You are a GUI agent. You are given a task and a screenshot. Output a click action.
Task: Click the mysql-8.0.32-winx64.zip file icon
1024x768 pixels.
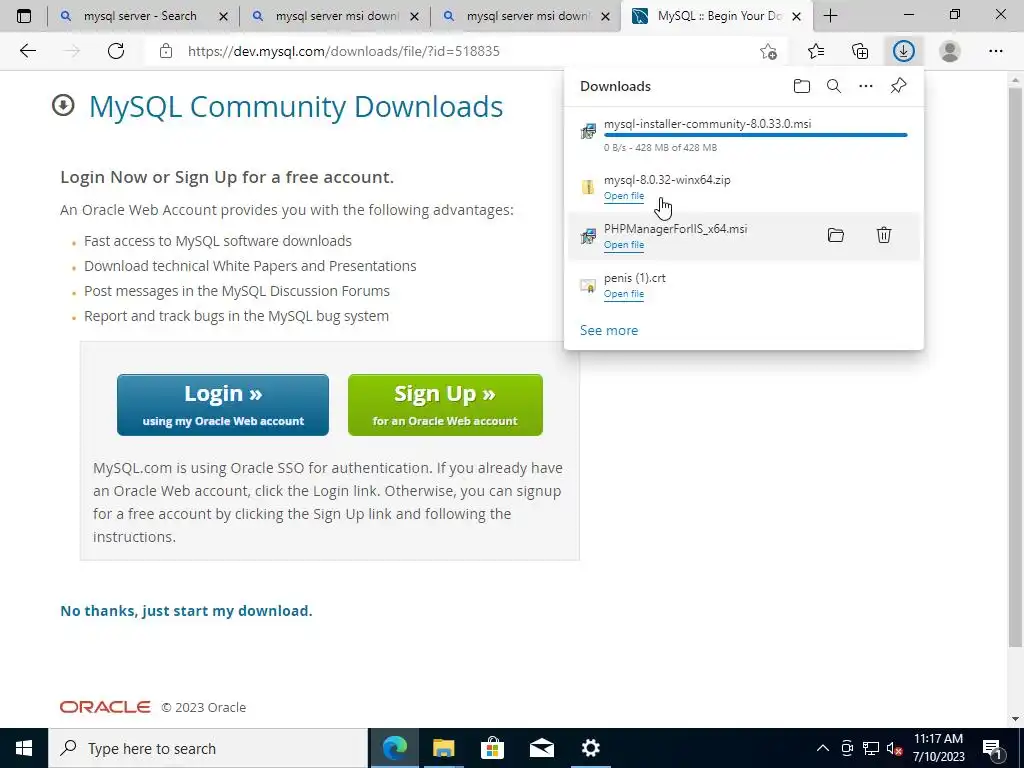[588, 187]
